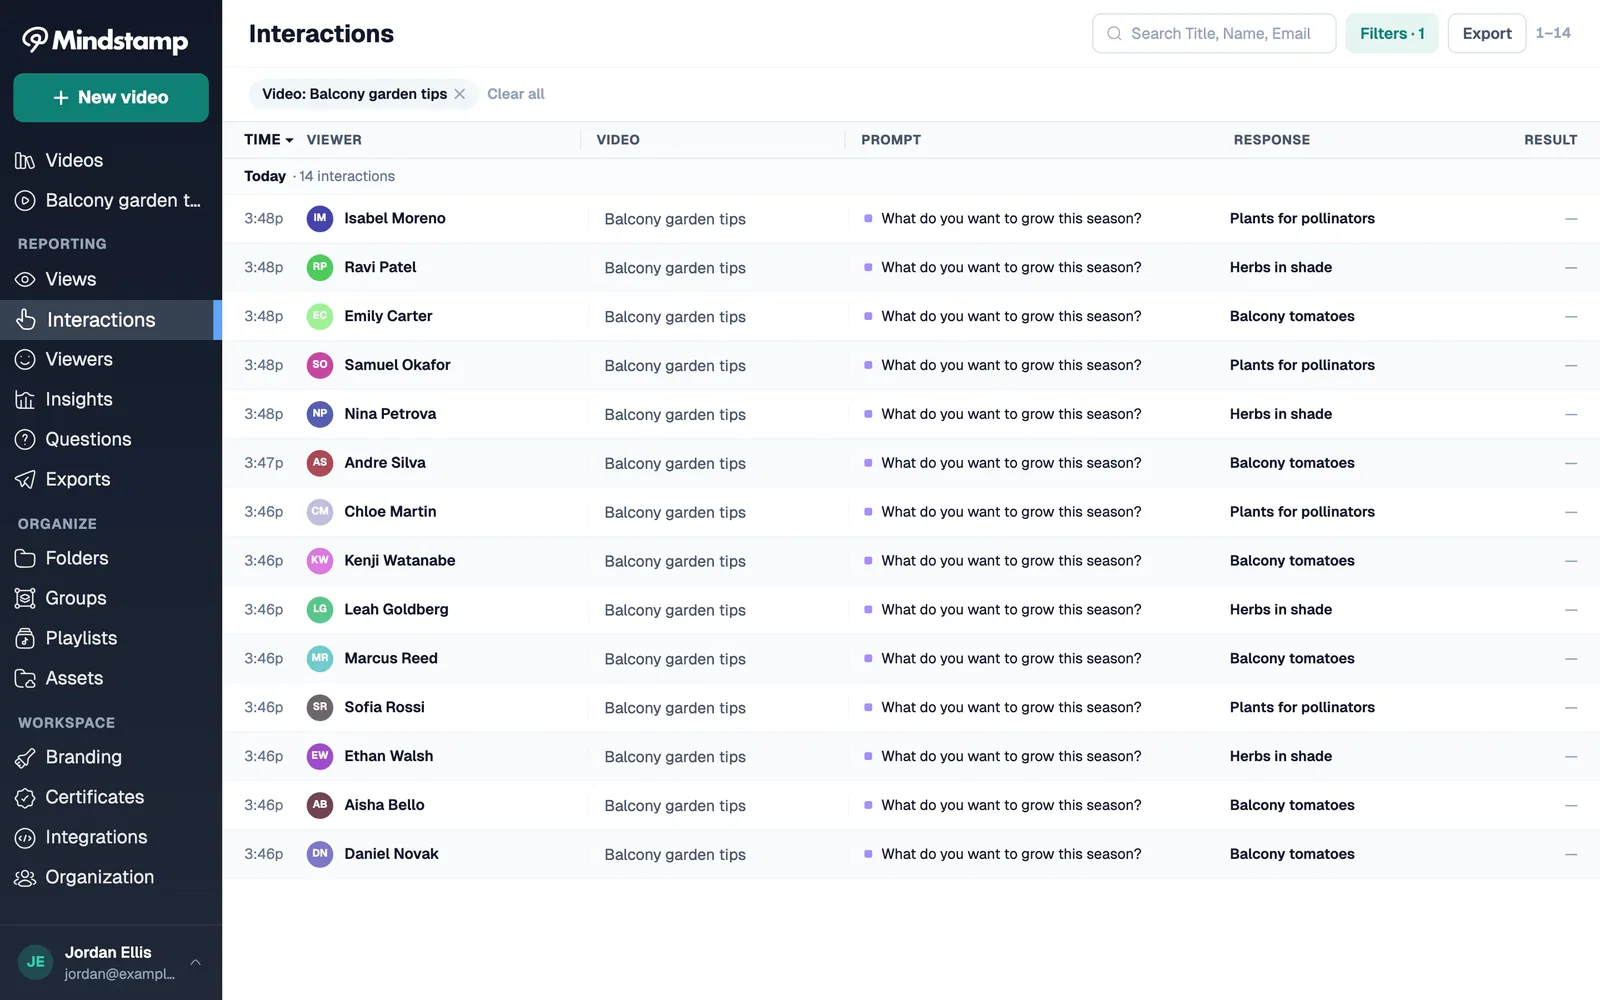Image resolution: width=1600 pixels, height=1000 pixels.
Task: Click the Branding brush icon
Action: (25, 758)
